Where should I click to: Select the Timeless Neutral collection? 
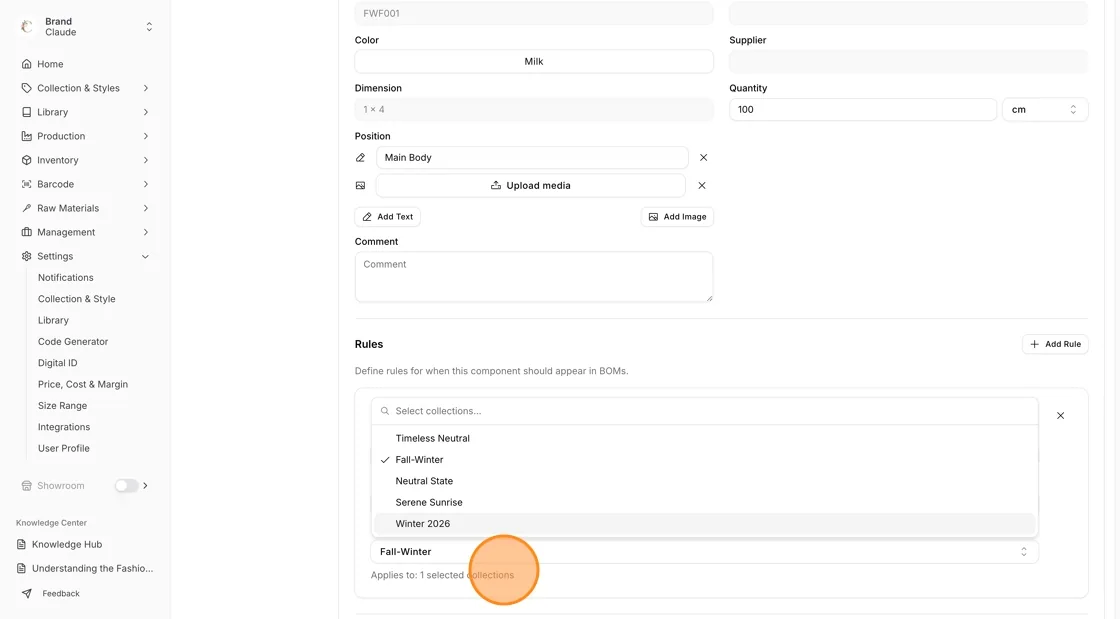click(704, 438)
